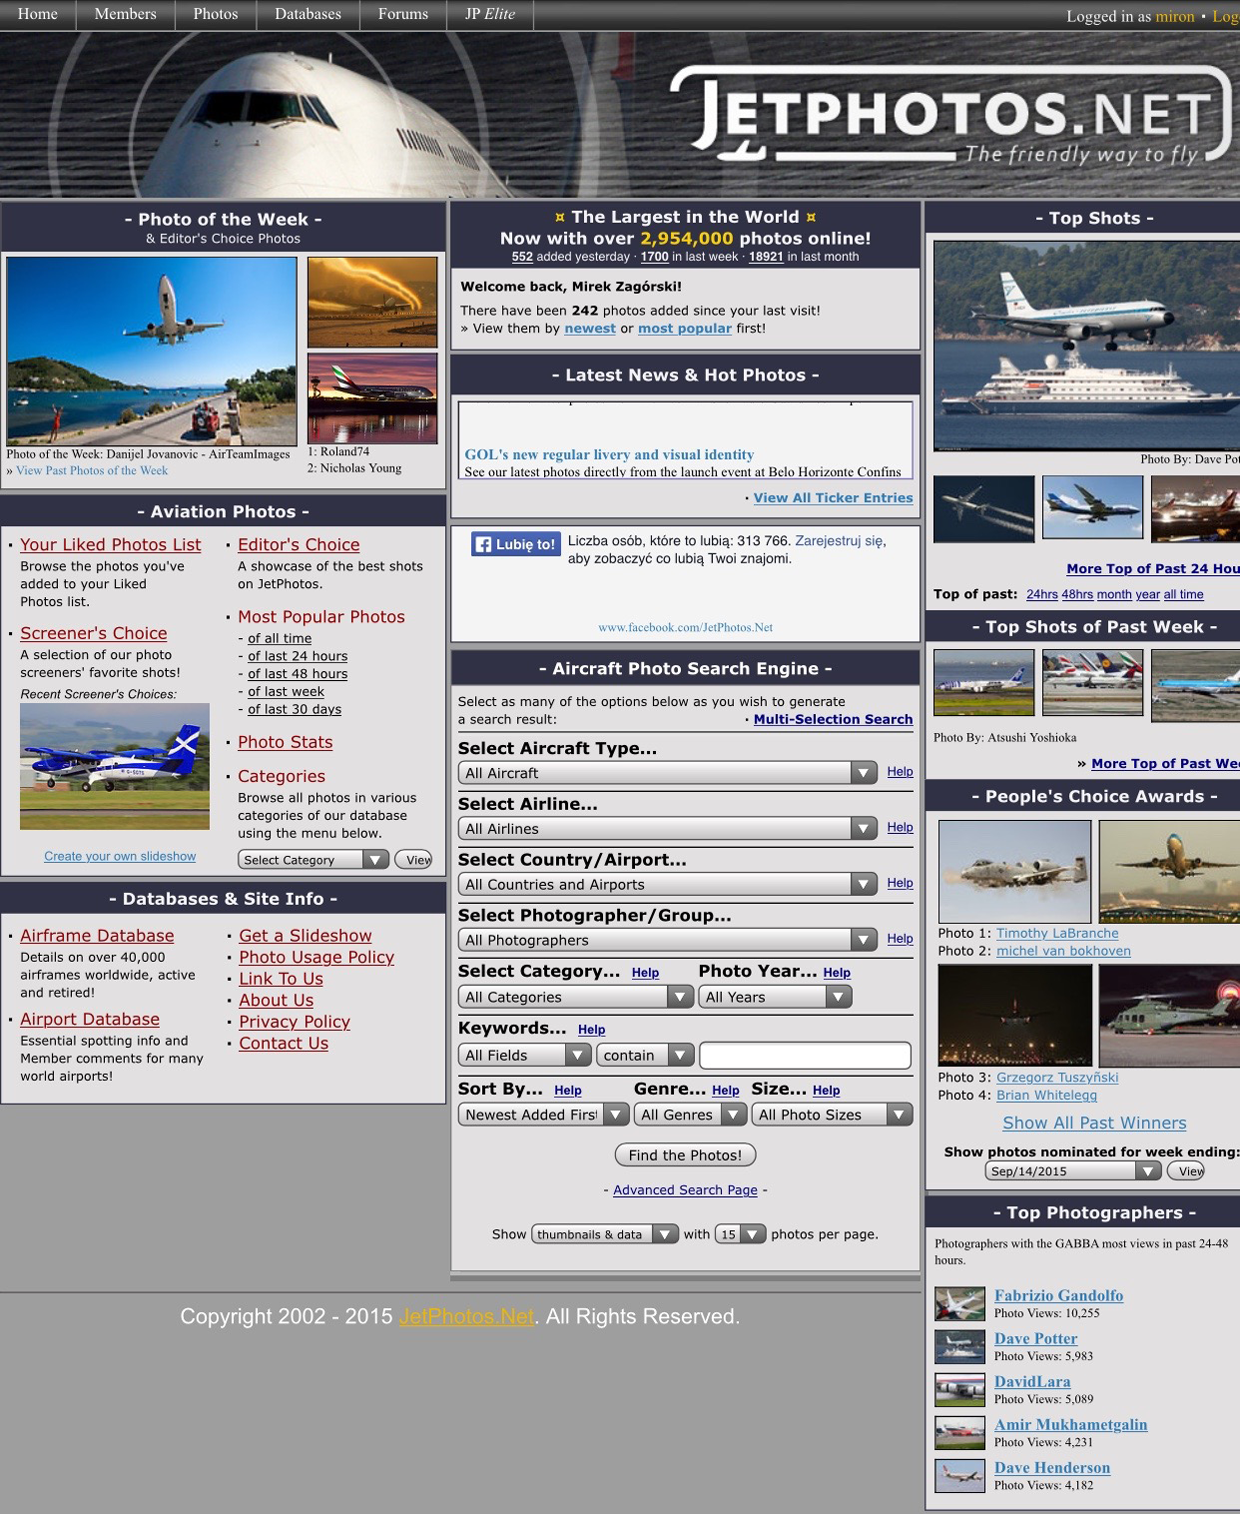Viewport: 1240px width, 1514px height.
Task: Open Amir Mukhametgalin's photographer thumbnail
Action: (960, 1433)
